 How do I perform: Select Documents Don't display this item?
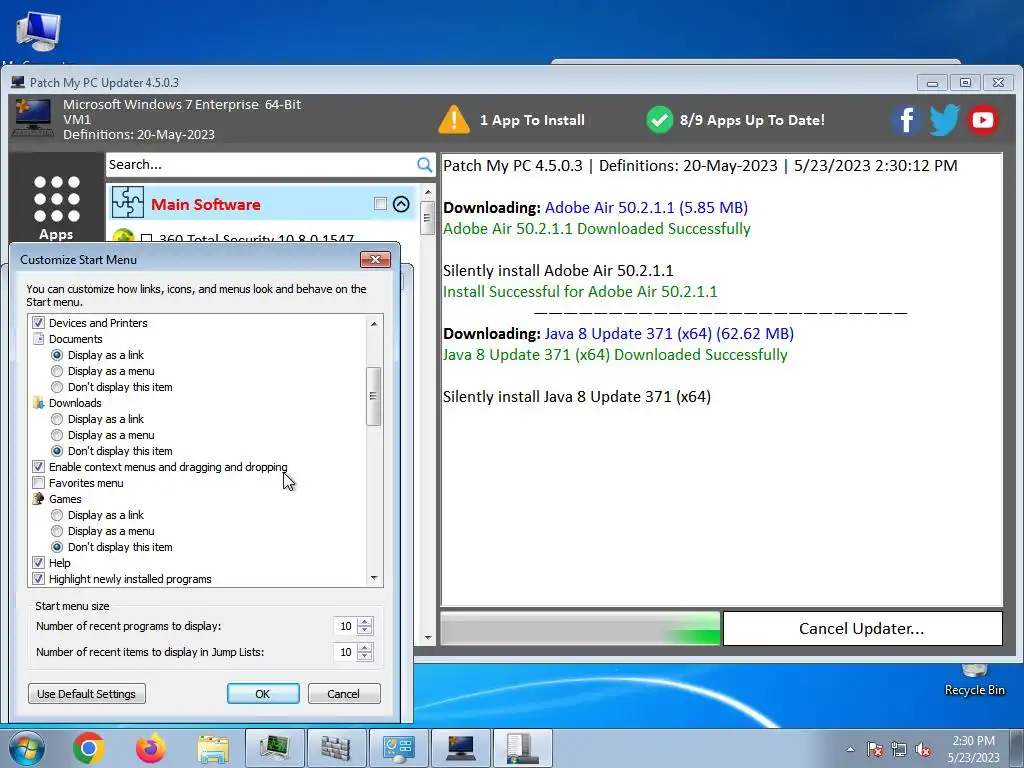(57, 387)
